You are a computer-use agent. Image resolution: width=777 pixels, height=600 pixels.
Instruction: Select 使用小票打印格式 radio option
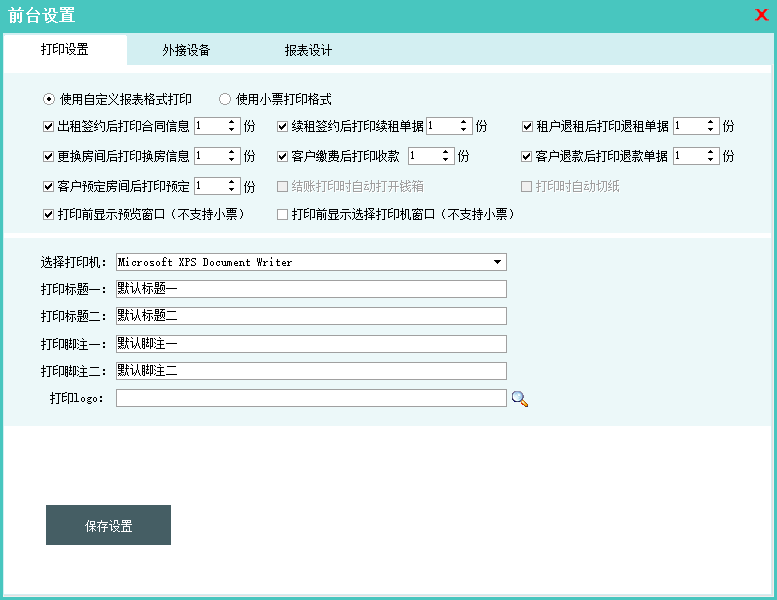pos(225,99)
